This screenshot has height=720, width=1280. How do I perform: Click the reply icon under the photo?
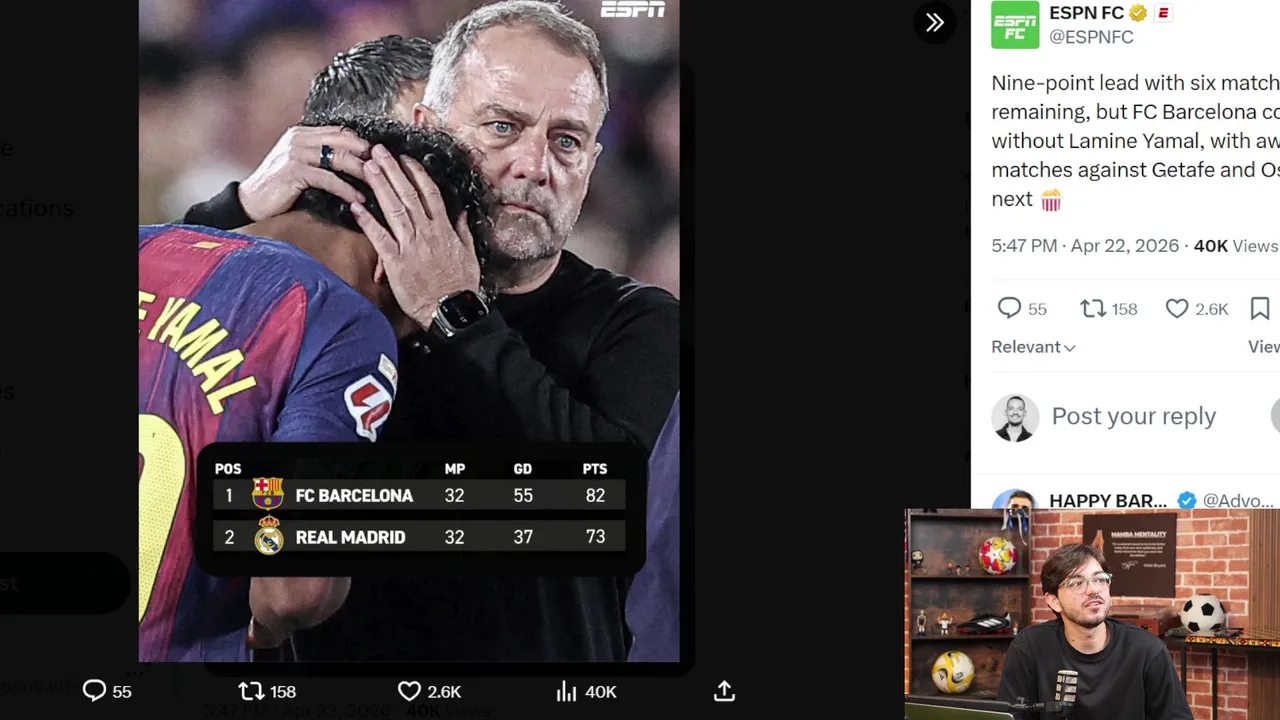click(94, 691)
